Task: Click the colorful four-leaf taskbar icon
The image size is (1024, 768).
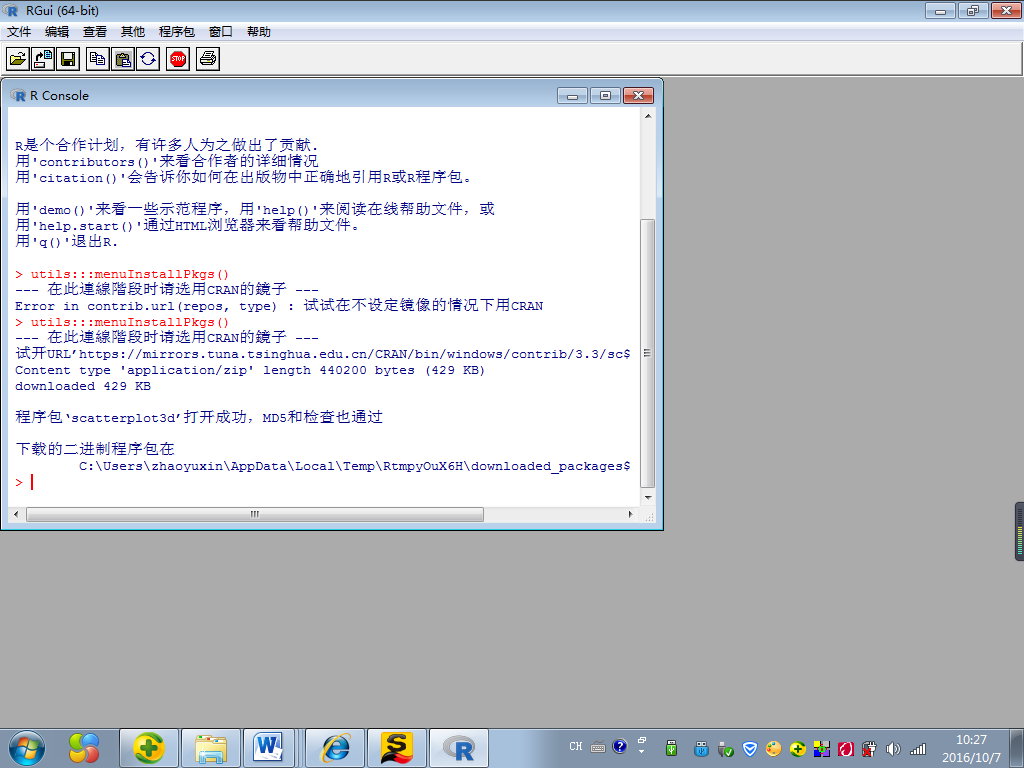Action: (85, 748)
